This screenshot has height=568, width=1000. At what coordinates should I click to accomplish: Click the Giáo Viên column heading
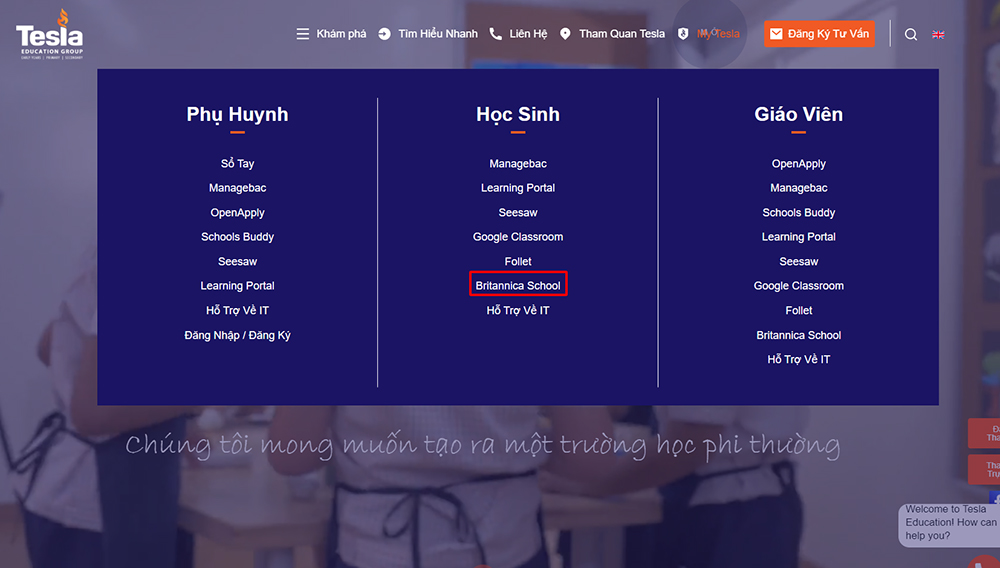[x=798, y=114]
